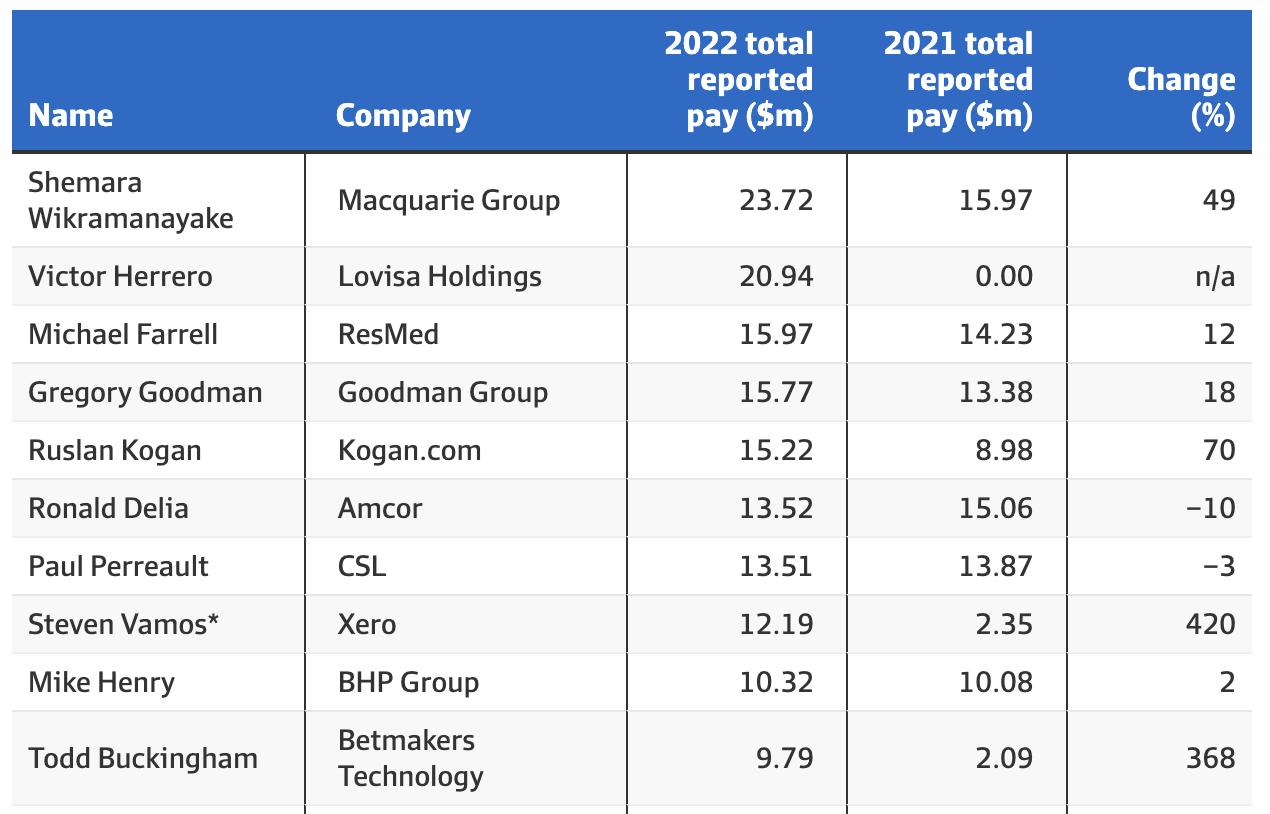Image resolution: width=1270 pixels, height=814 pixels.
Task: Click the ResMed company cell
Action: [x=388, y=334]
